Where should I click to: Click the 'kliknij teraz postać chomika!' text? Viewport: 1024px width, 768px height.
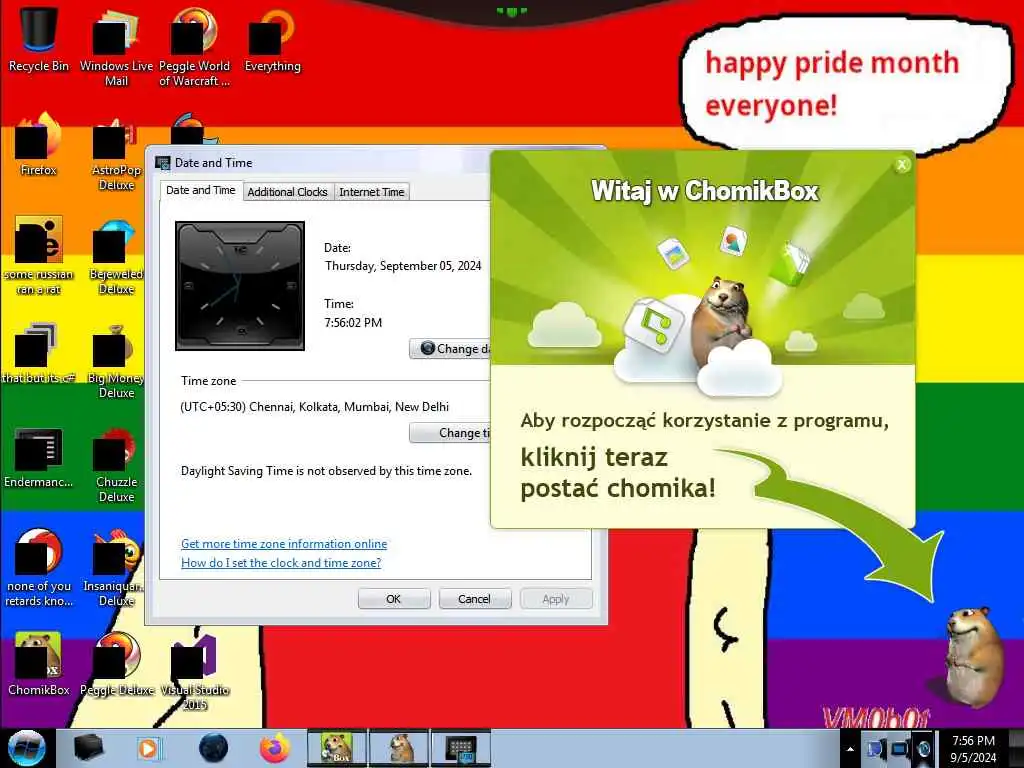click(x=618, y=473)
